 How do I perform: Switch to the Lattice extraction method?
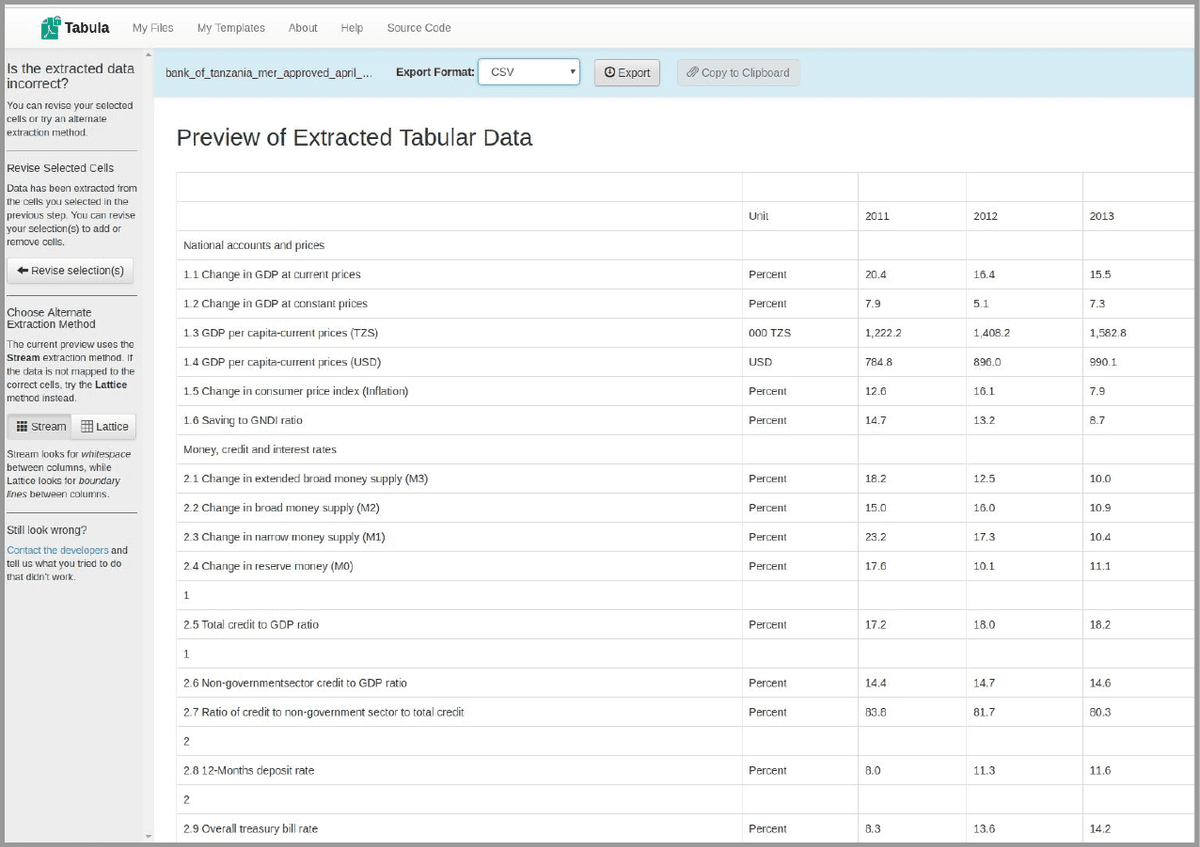[104, 427]
